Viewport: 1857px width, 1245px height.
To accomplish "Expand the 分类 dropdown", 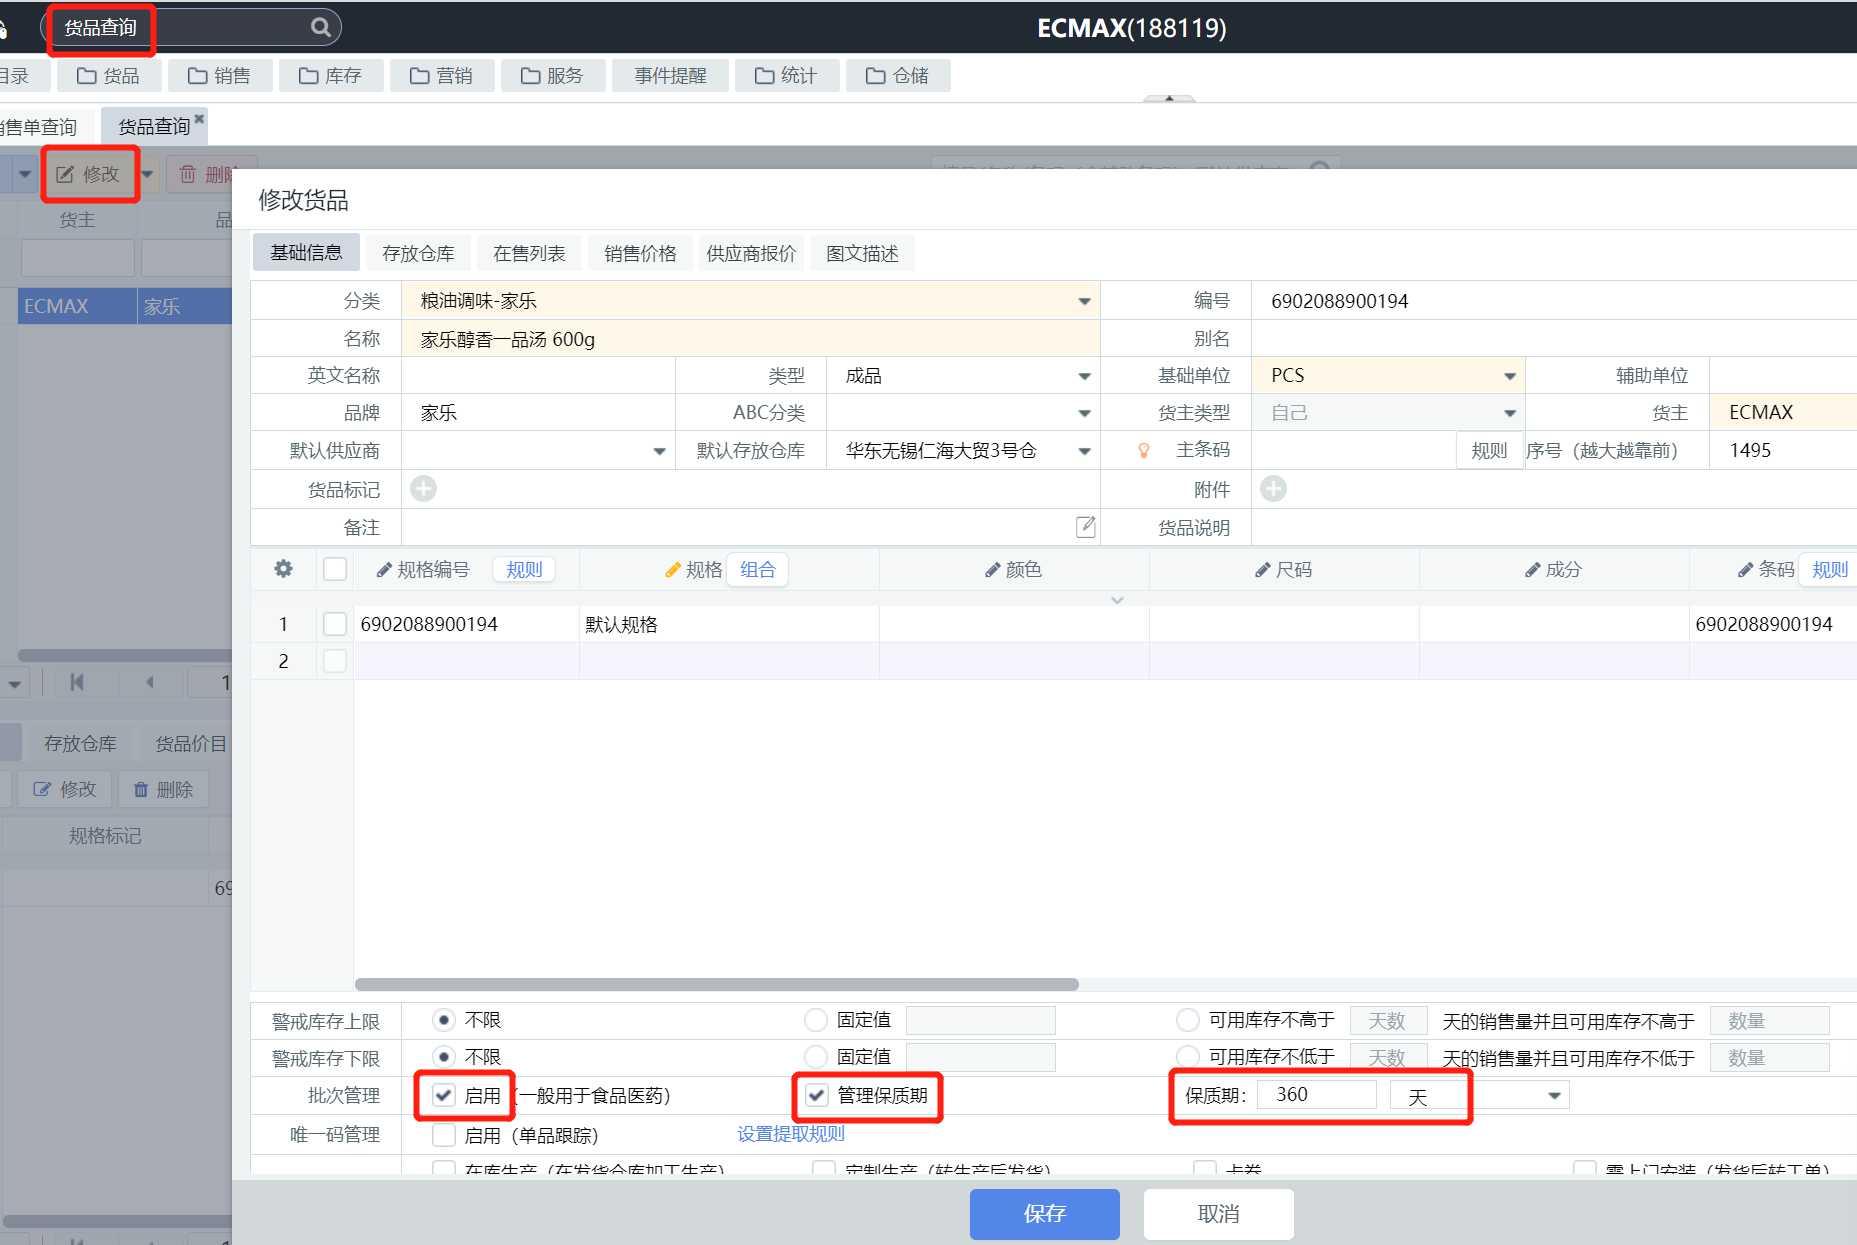I will (x=1084, y=301).
